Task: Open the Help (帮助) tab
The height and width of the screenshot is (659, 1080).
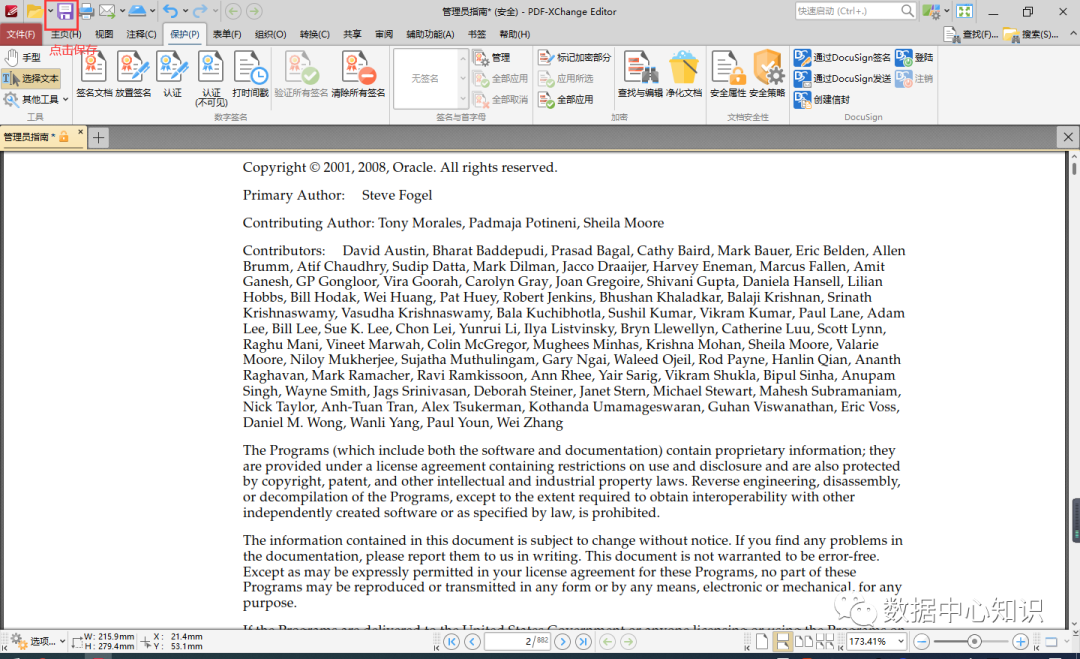Action: (x=515, y=34)
